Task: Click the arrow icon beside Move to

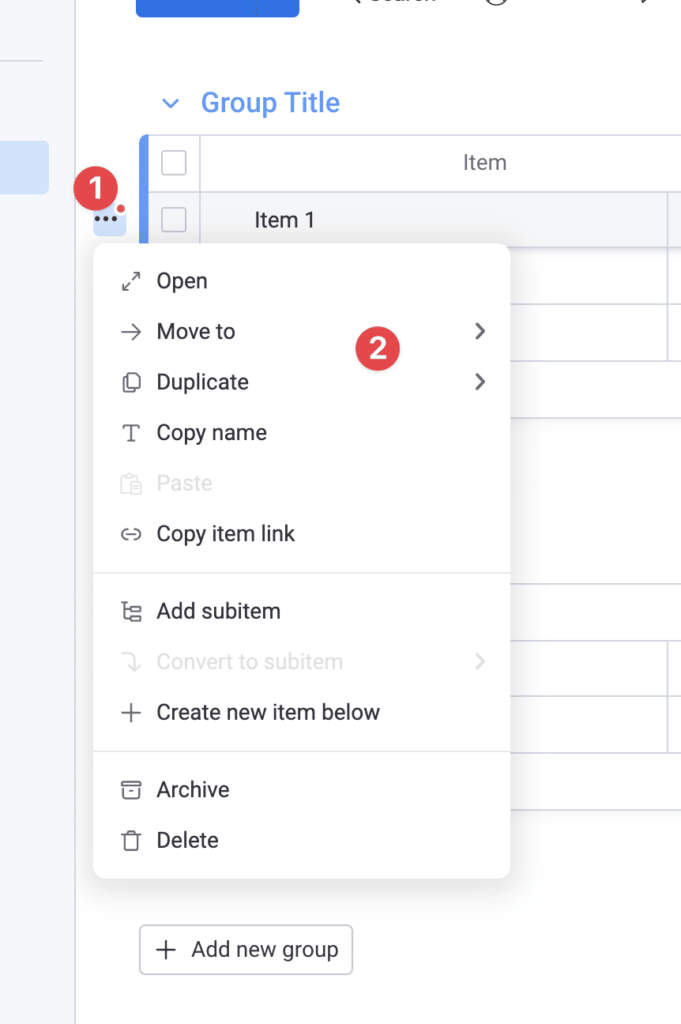Action: tap(131, 332)
